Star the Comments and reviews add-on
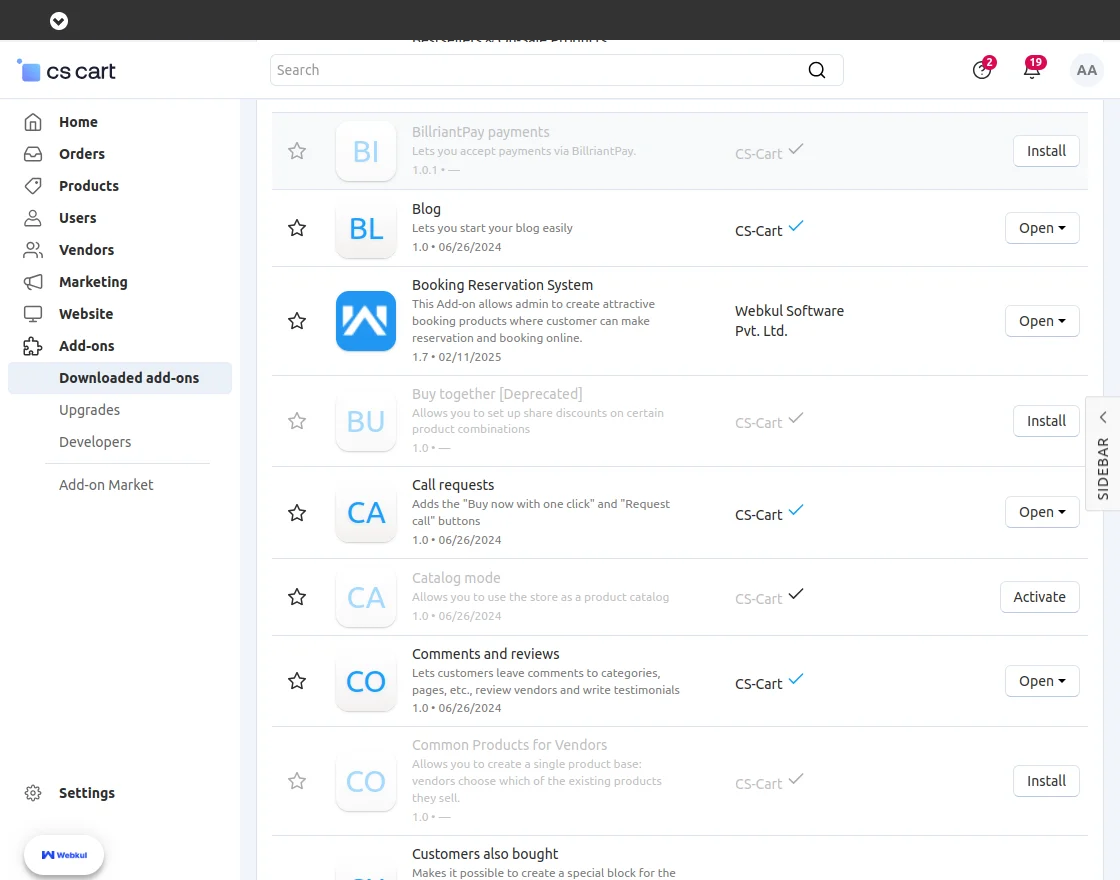This screenshot has height=880, width=1120. 297,681
